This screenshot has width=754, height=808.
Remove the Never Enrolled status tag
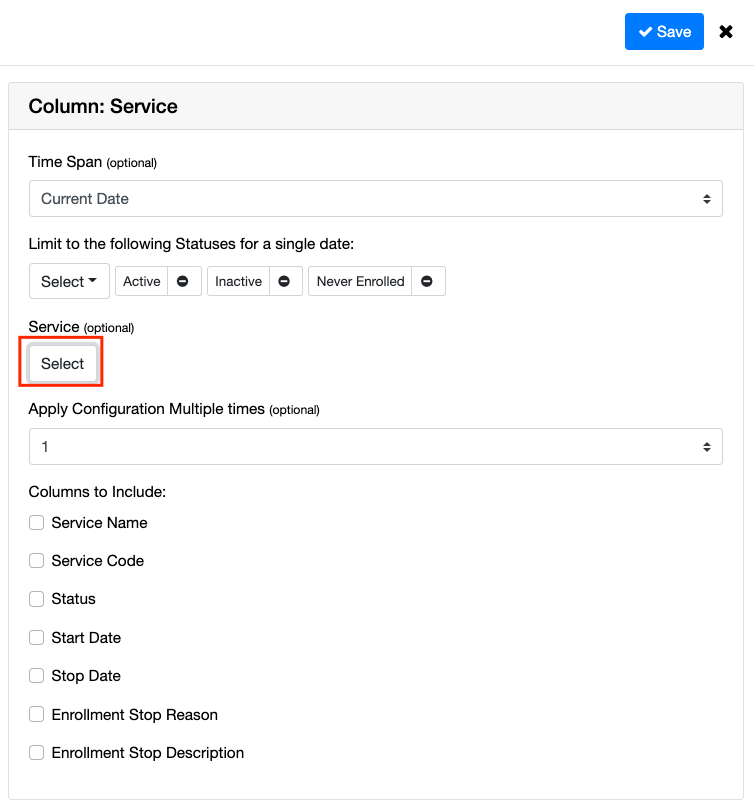click(427, 281)
